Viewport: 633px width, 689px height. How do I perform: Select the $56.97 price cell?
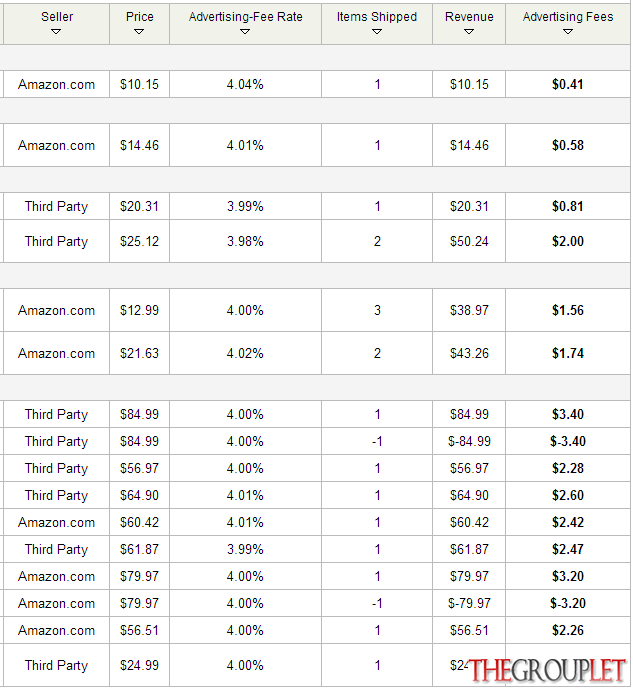139,468
